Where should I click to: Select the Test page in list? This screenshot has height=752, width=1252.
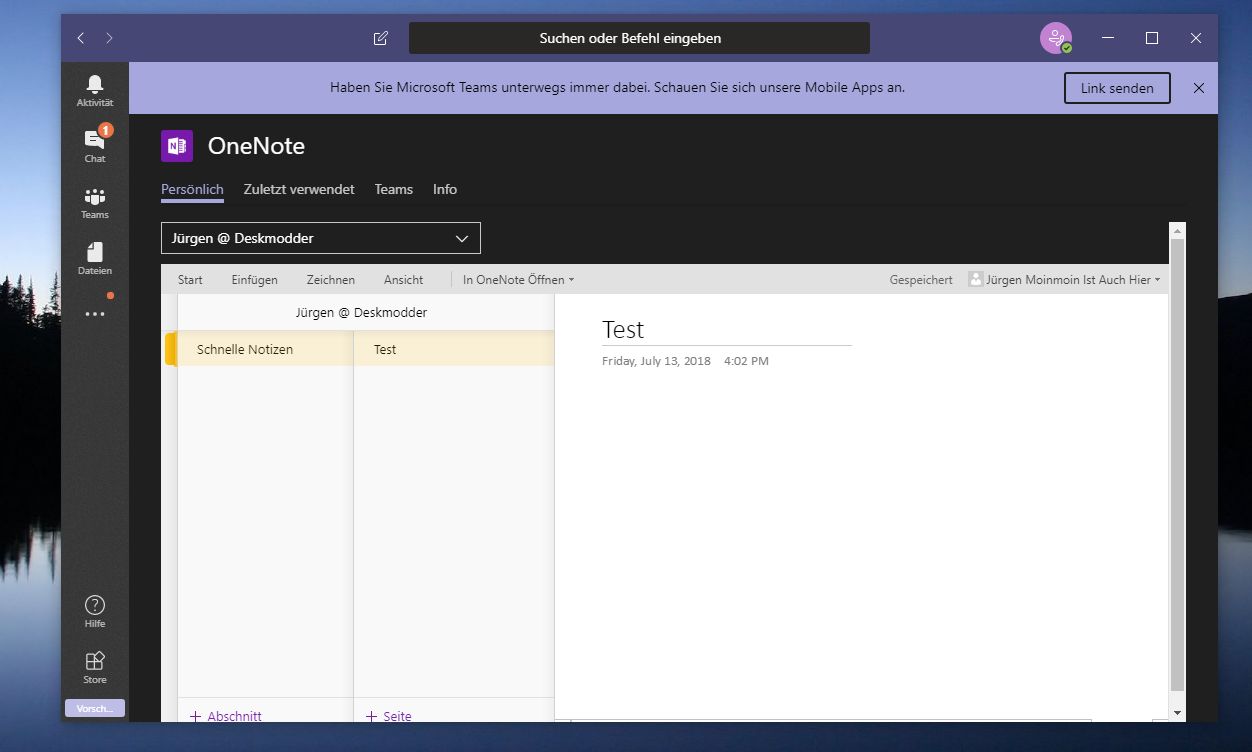coord(455,349)
